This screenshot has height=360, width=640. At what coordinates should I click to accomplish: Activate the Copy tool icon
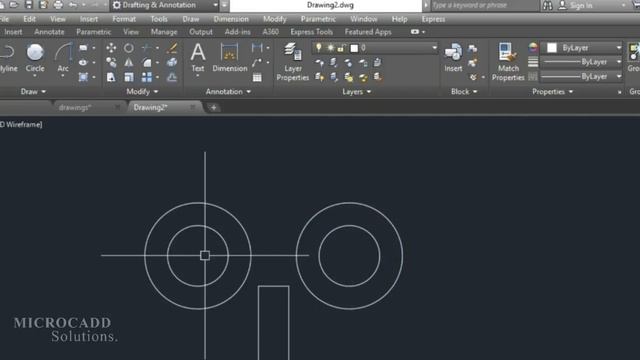pos(111,62)
